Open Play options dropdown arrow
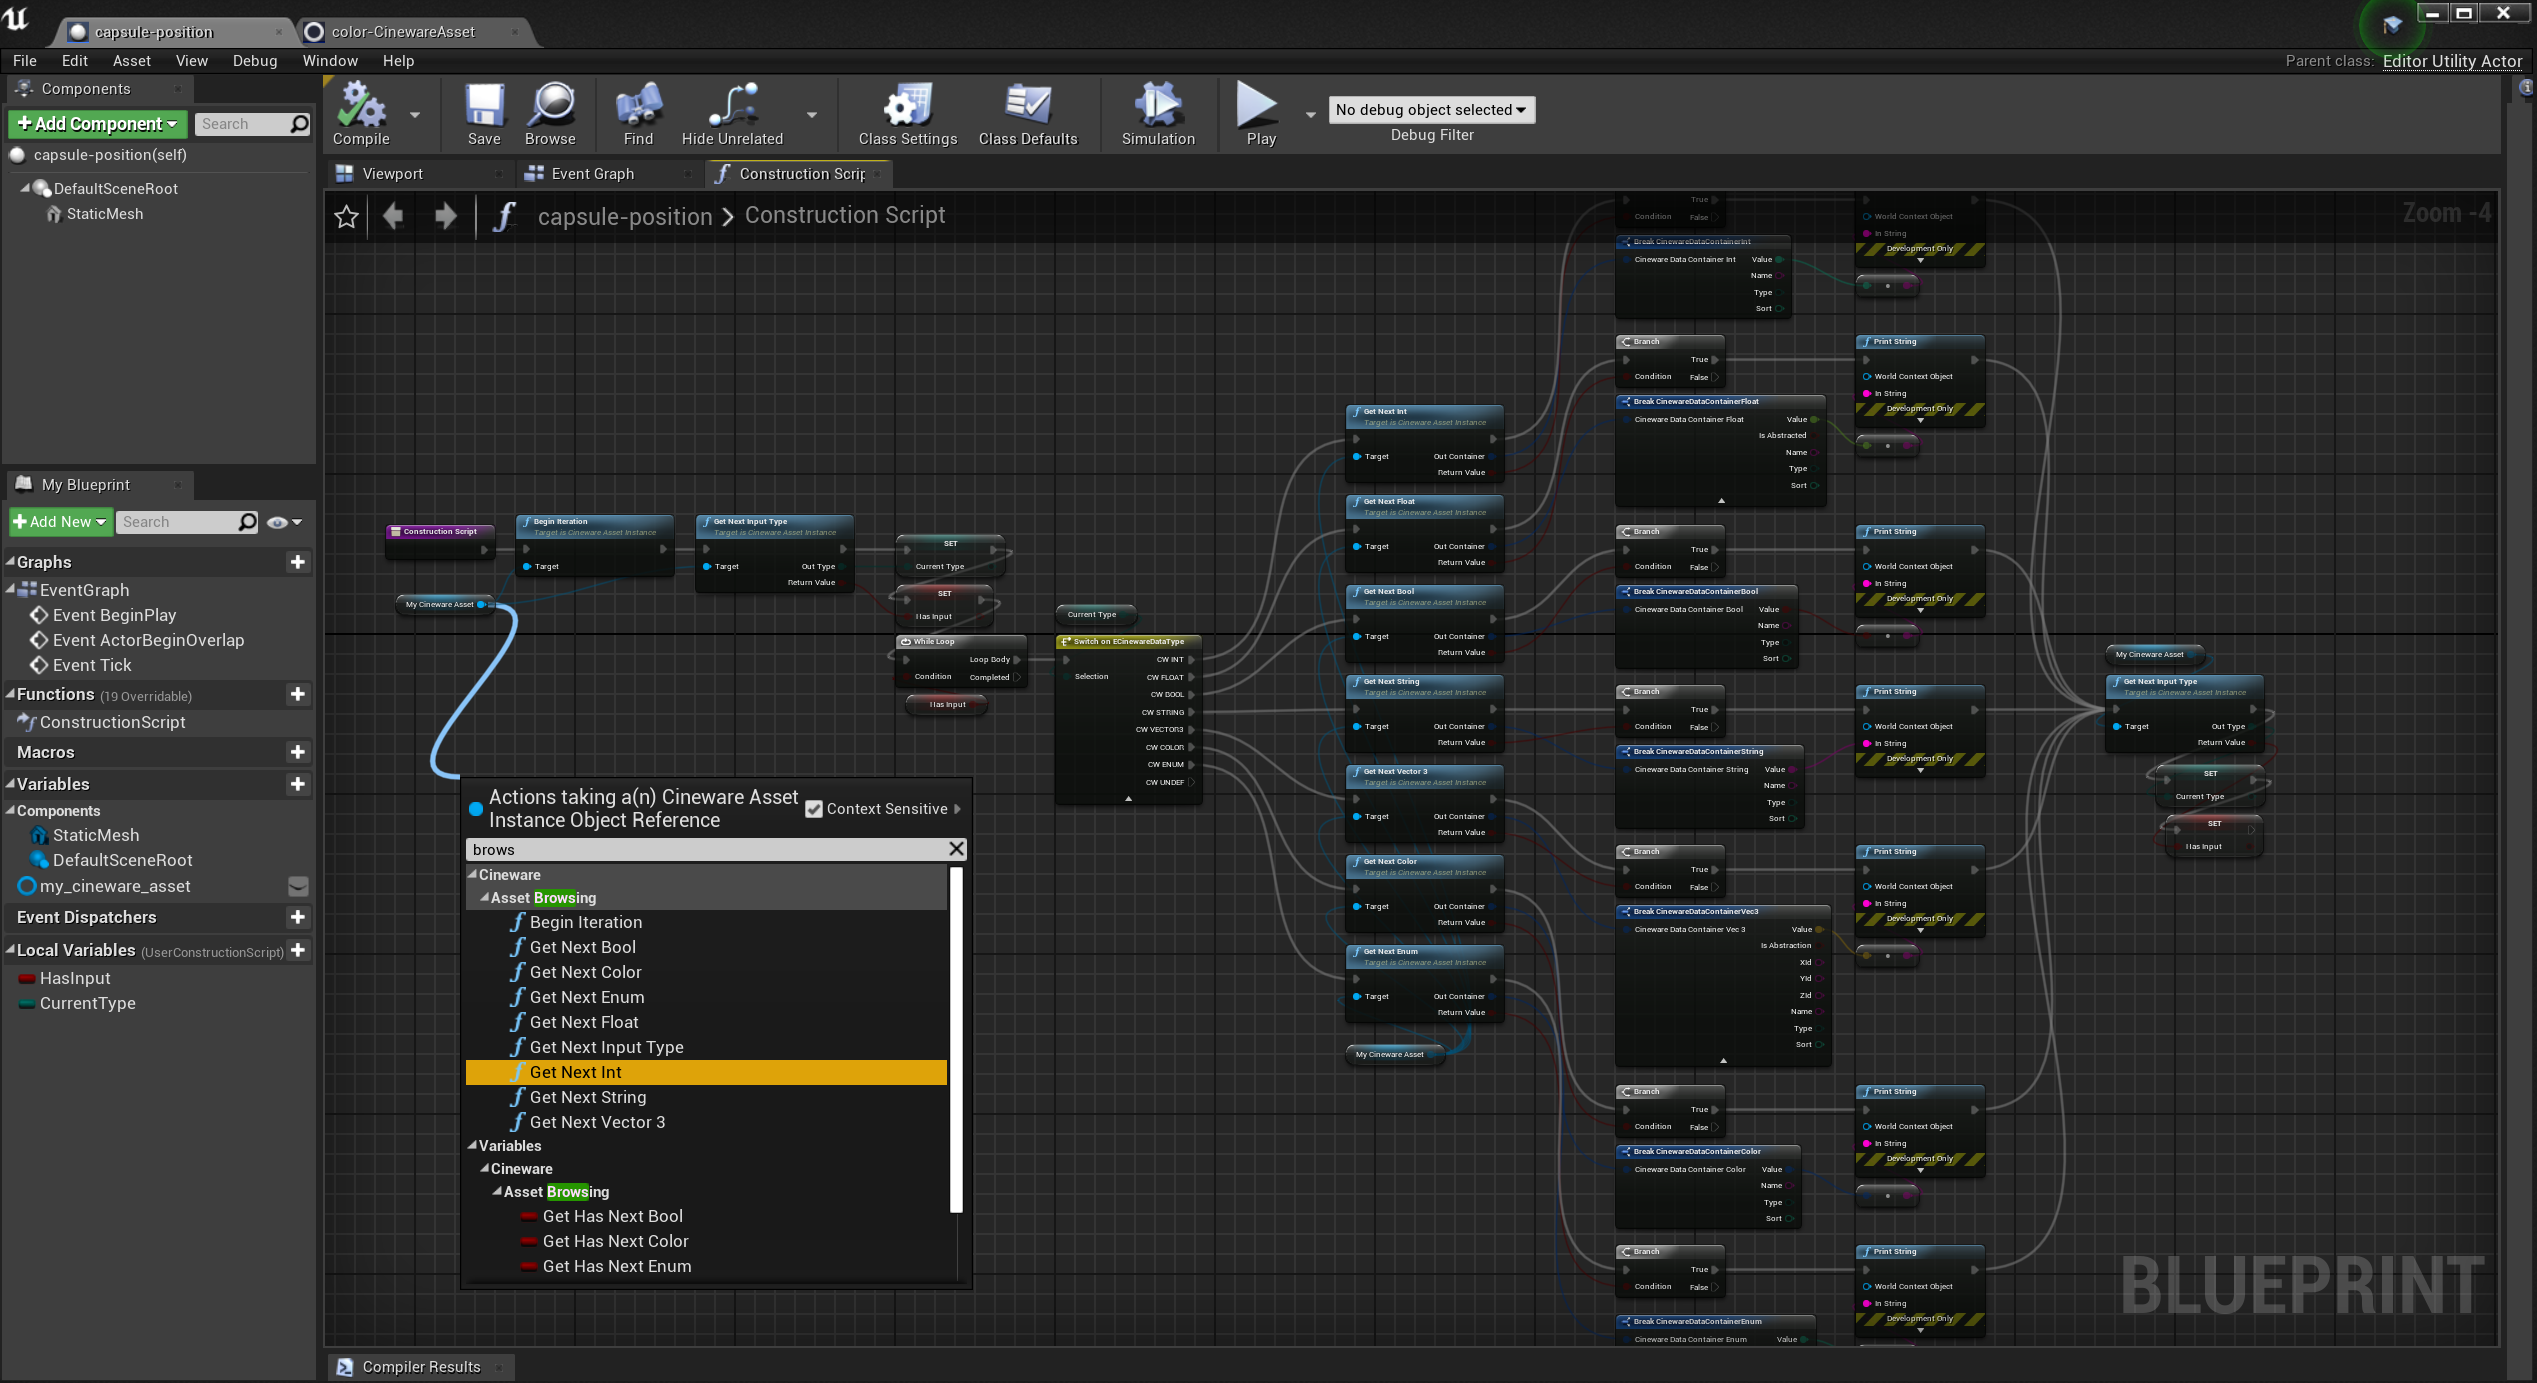The height and width of the screenshot is (1383, 2537). click(x=1310, y=115)
